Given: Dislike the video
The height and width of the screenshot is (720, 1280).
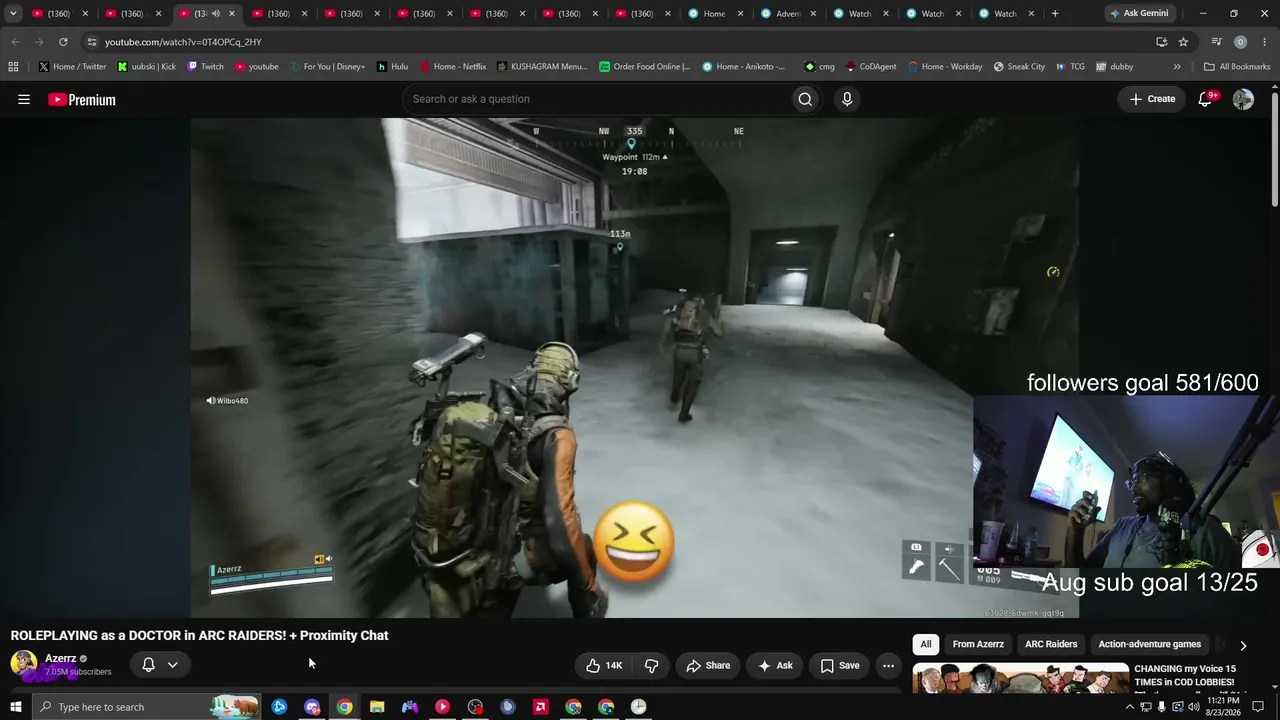Looking at the screenshot, I should (x=651, y=665).
